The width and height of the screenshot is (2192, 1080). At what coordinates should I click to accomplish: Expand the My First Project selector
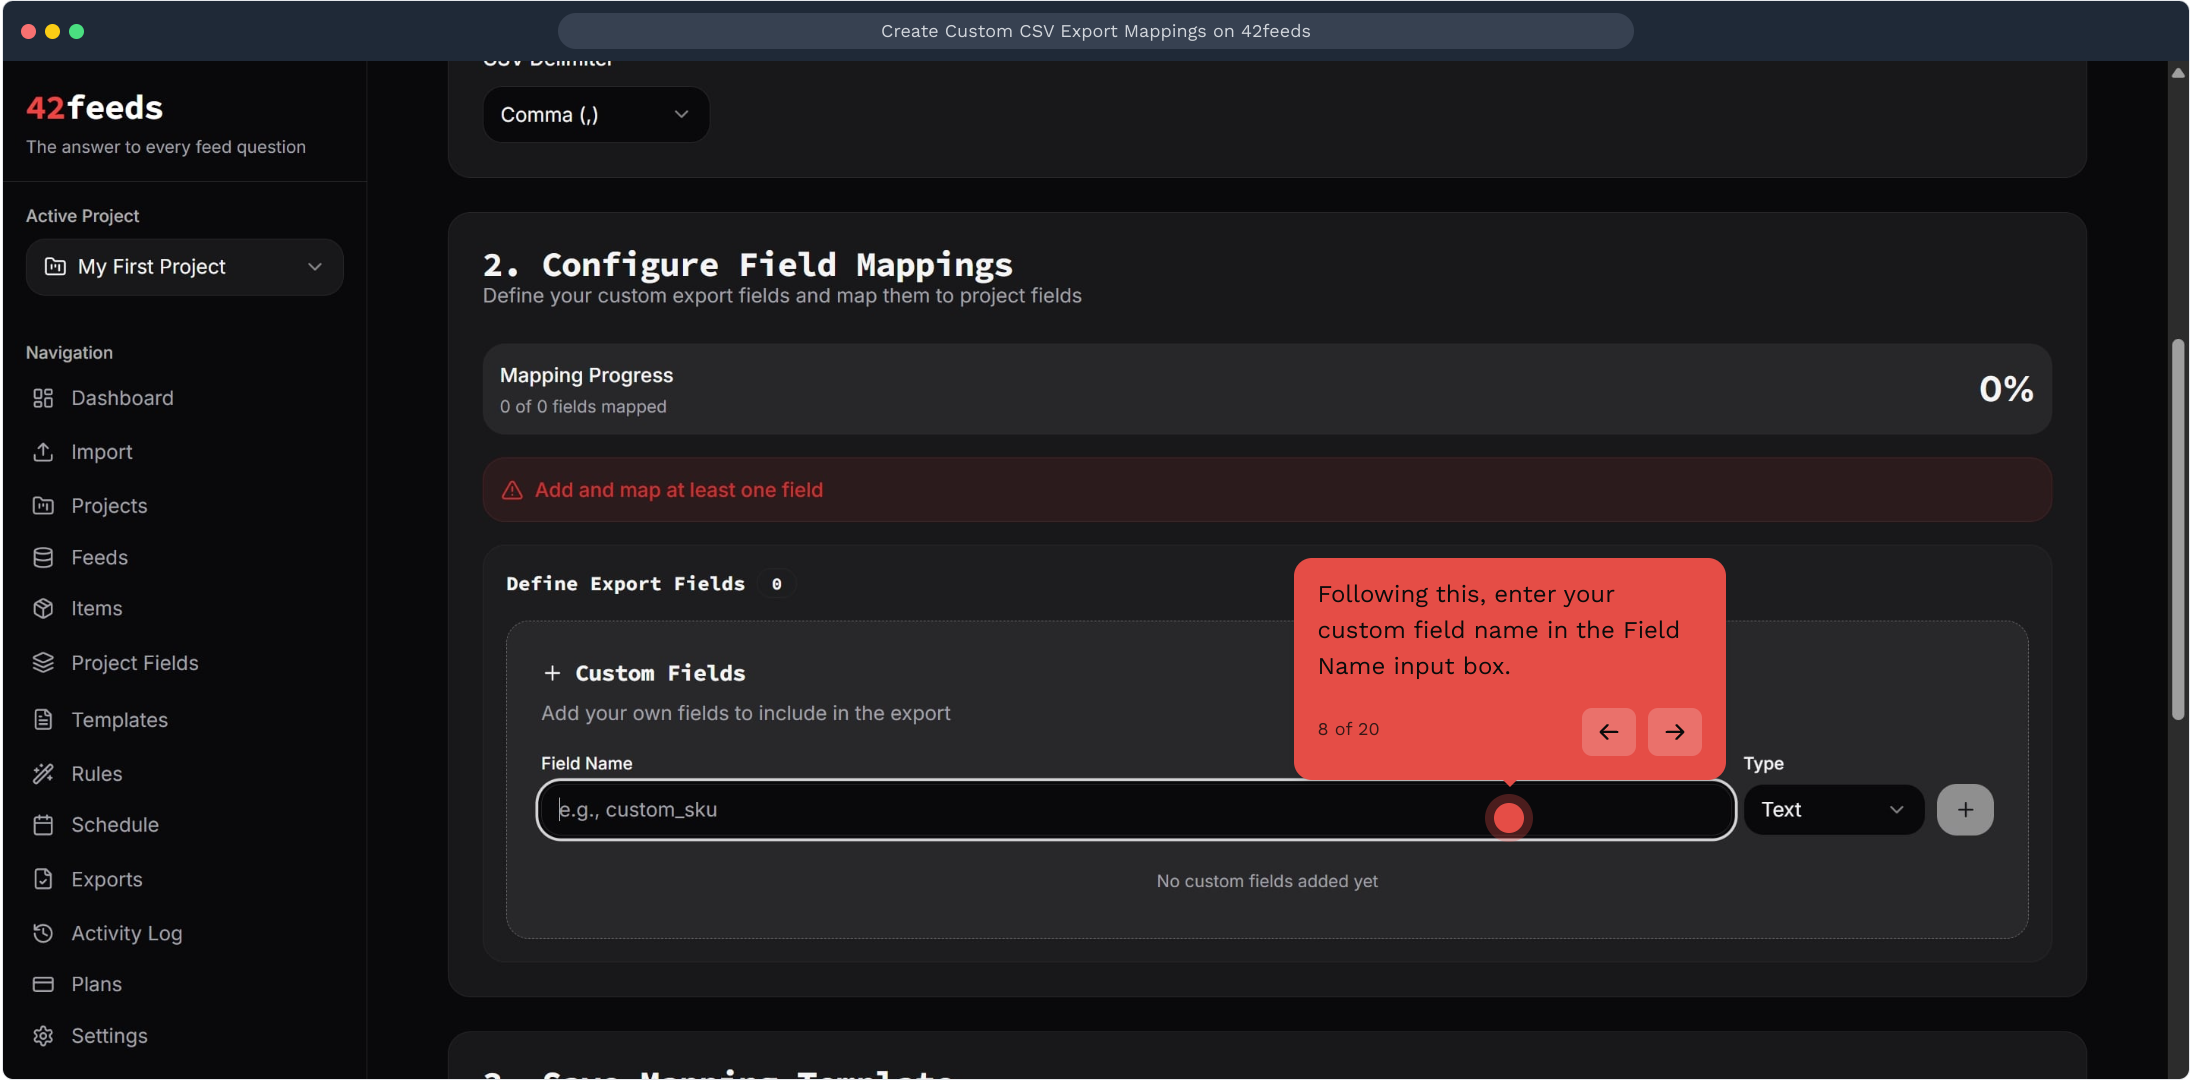(185, 267)
